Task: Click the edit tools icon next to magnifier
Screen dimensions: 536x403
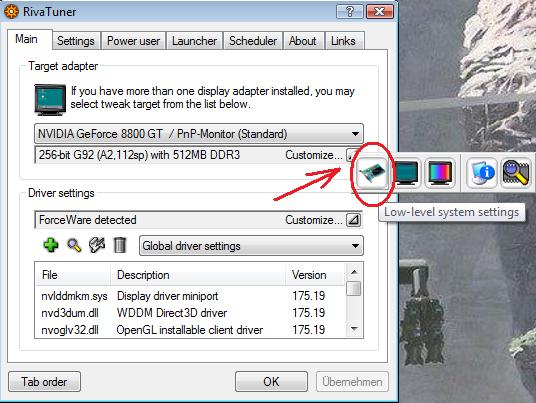Action: (97, 245)
